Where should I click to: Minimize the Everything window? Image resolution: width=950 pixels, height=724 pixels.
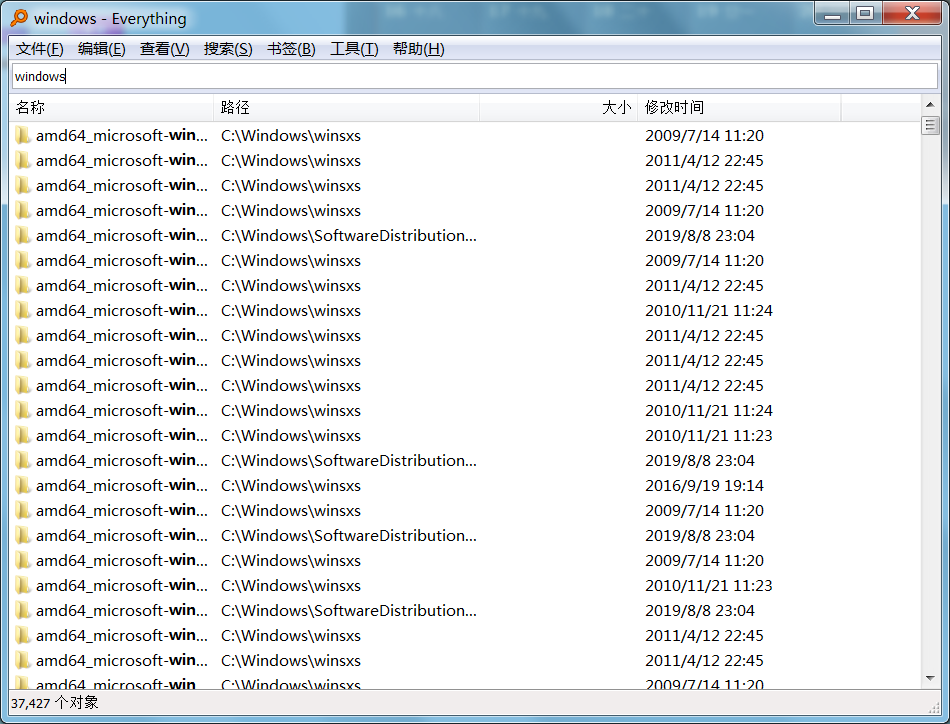832,13
